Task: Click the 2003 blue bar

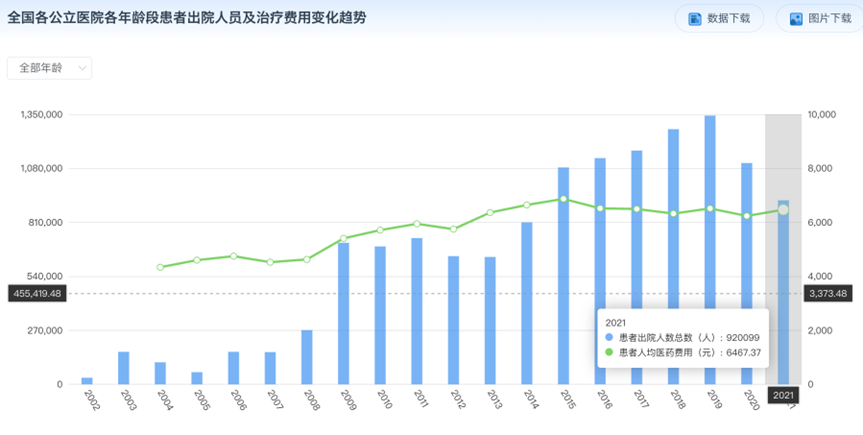Action: pos(124,368)
